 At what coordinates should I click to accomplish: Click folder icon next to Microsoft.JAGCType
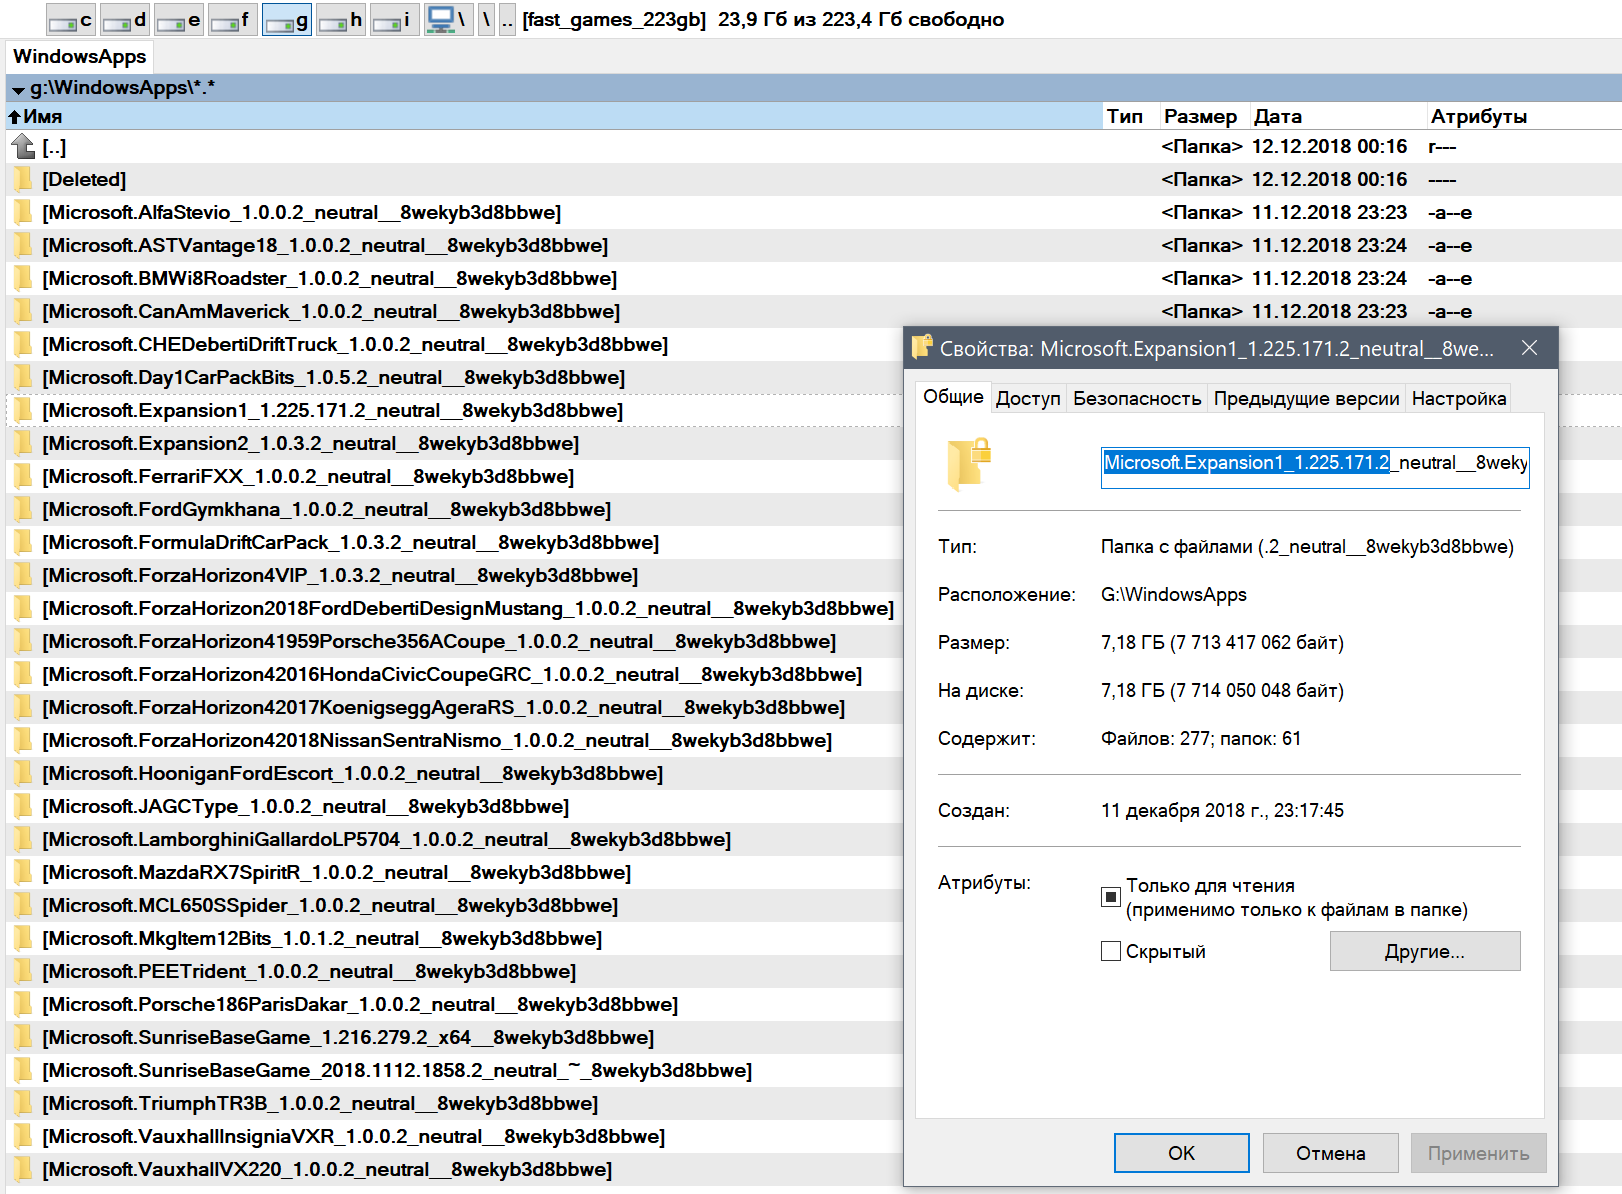pos(23,807)
